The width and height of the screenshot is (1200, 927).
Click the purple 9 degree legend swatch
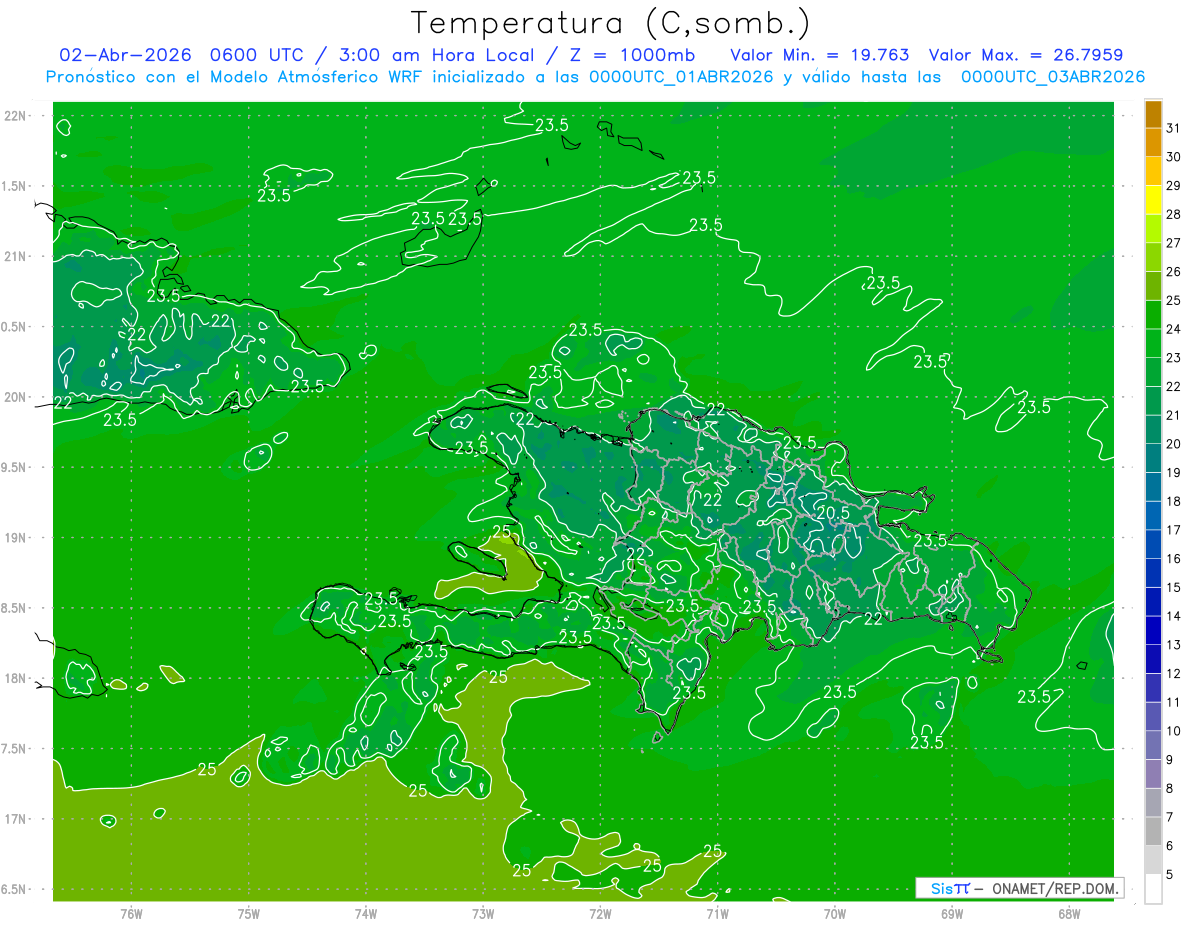pos(1153,745)
